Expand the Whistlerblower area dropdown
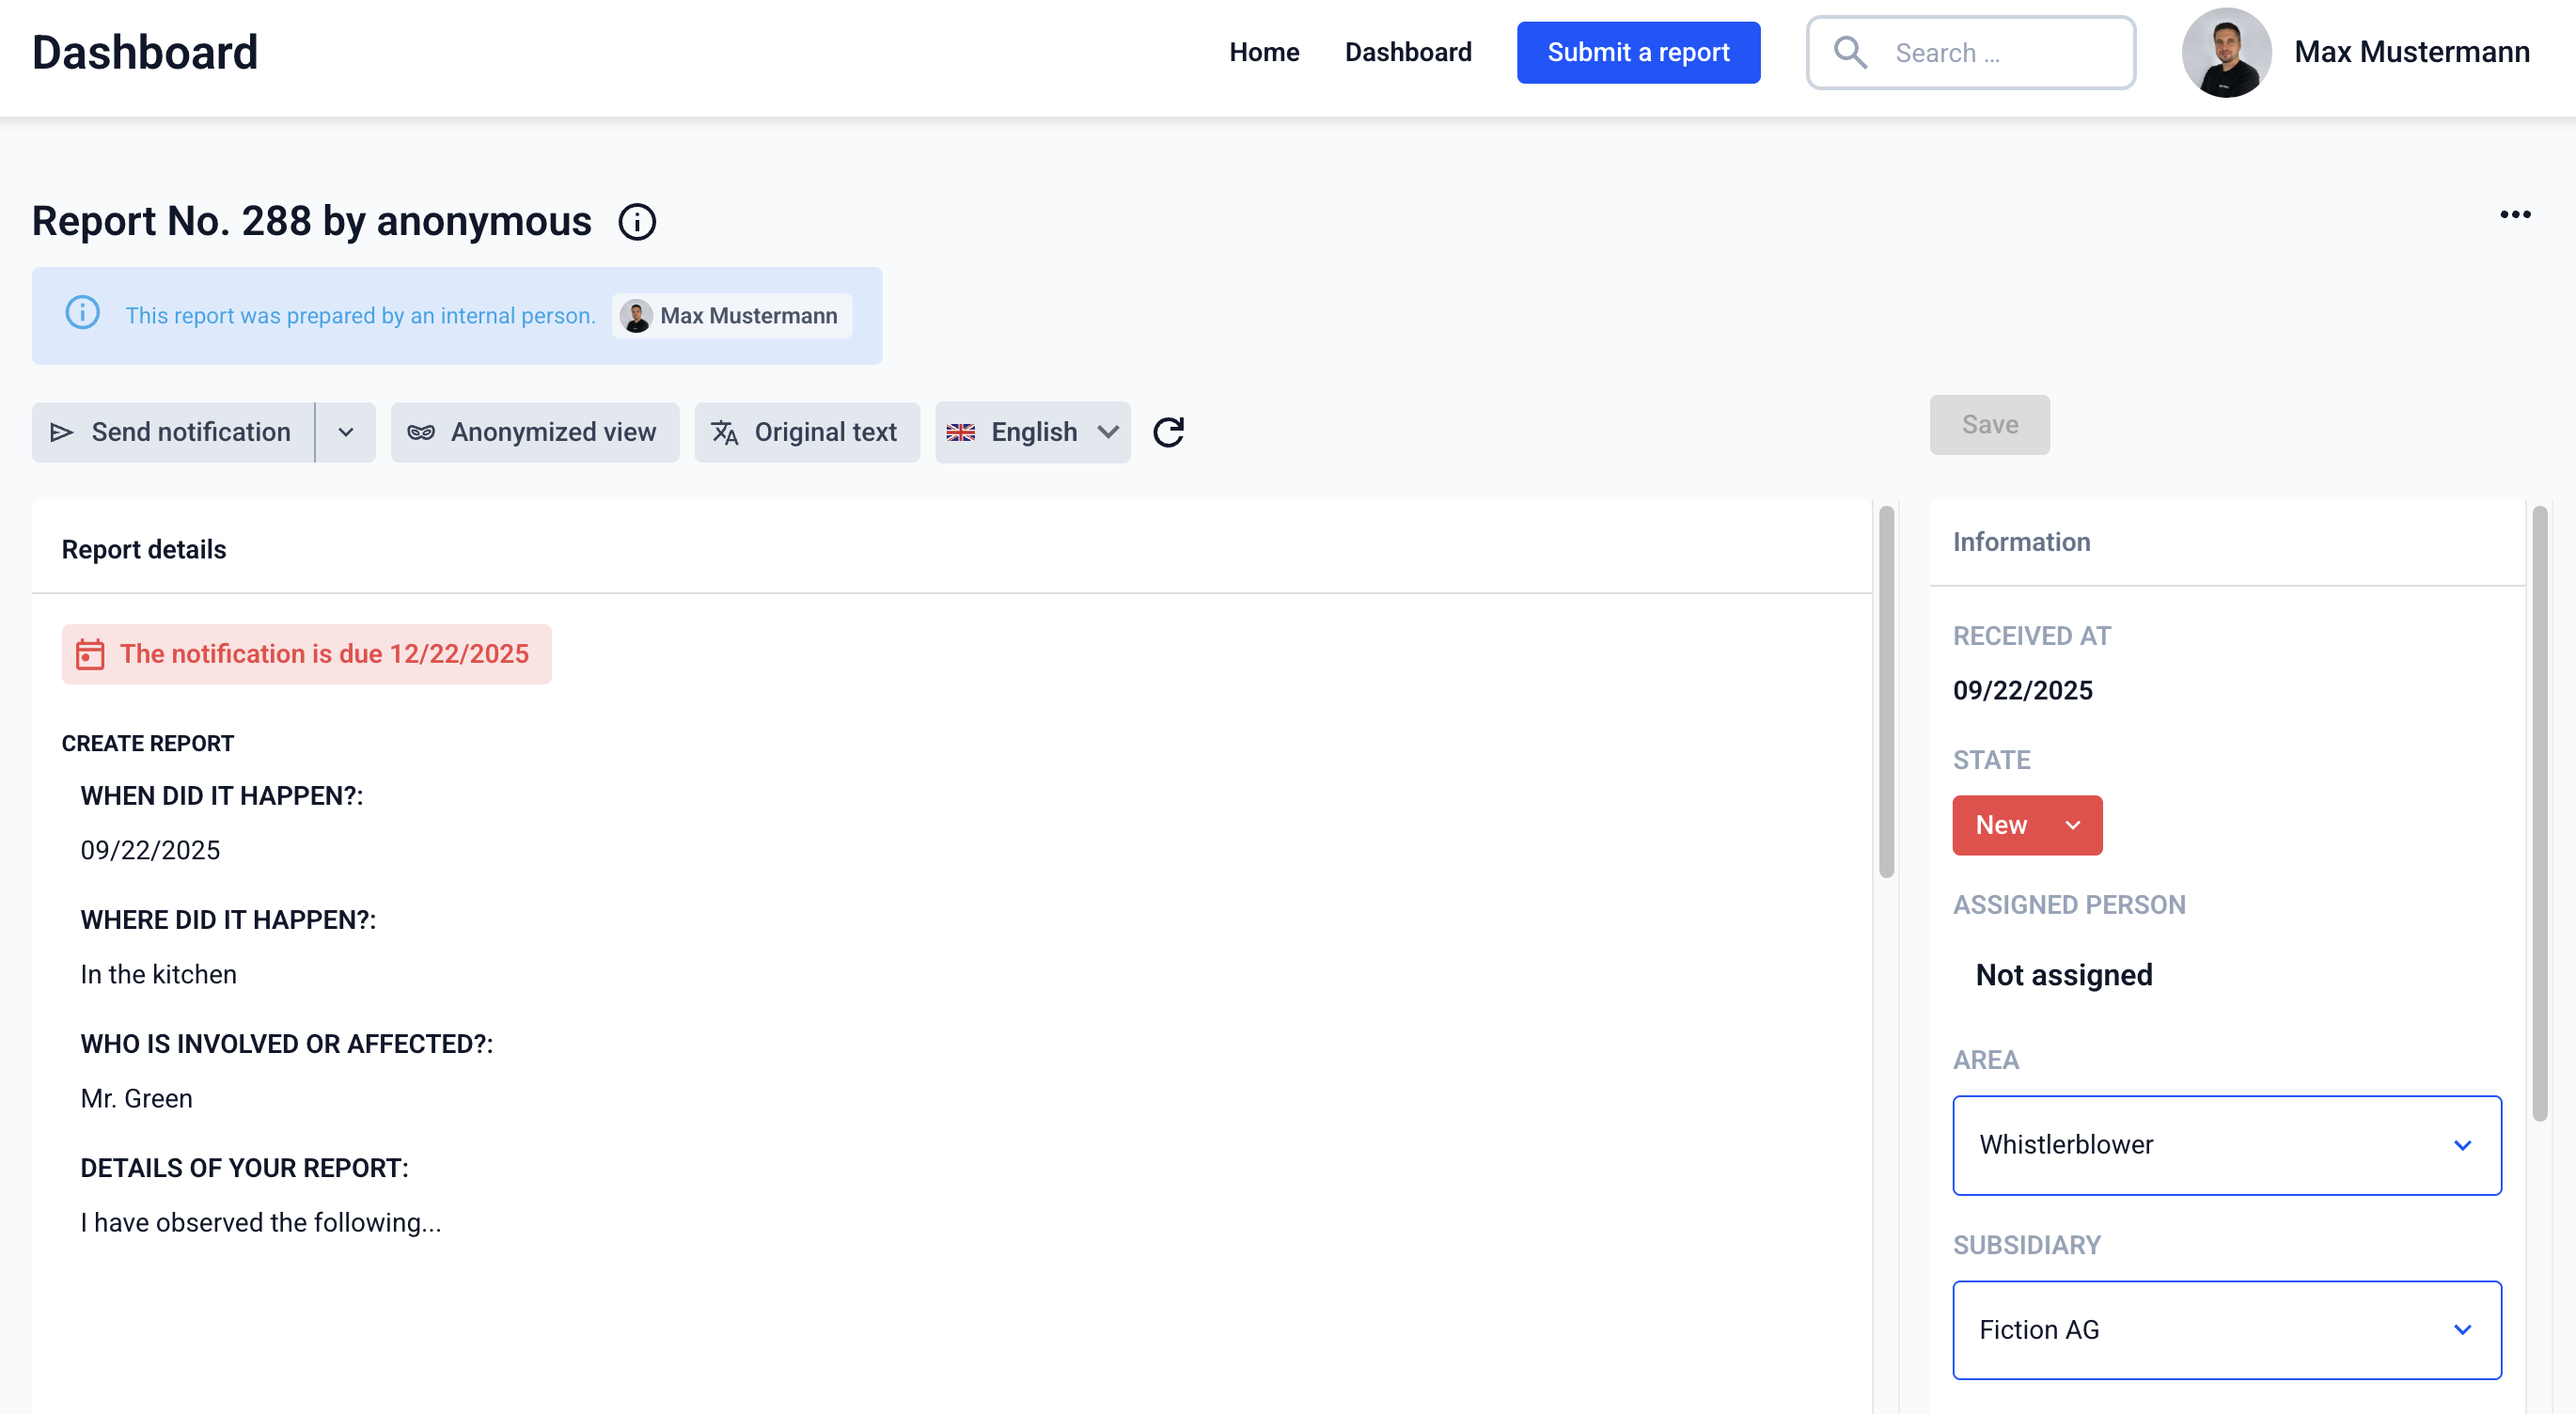This screenshot has height=1414, width=2576. point(2226,1145)
